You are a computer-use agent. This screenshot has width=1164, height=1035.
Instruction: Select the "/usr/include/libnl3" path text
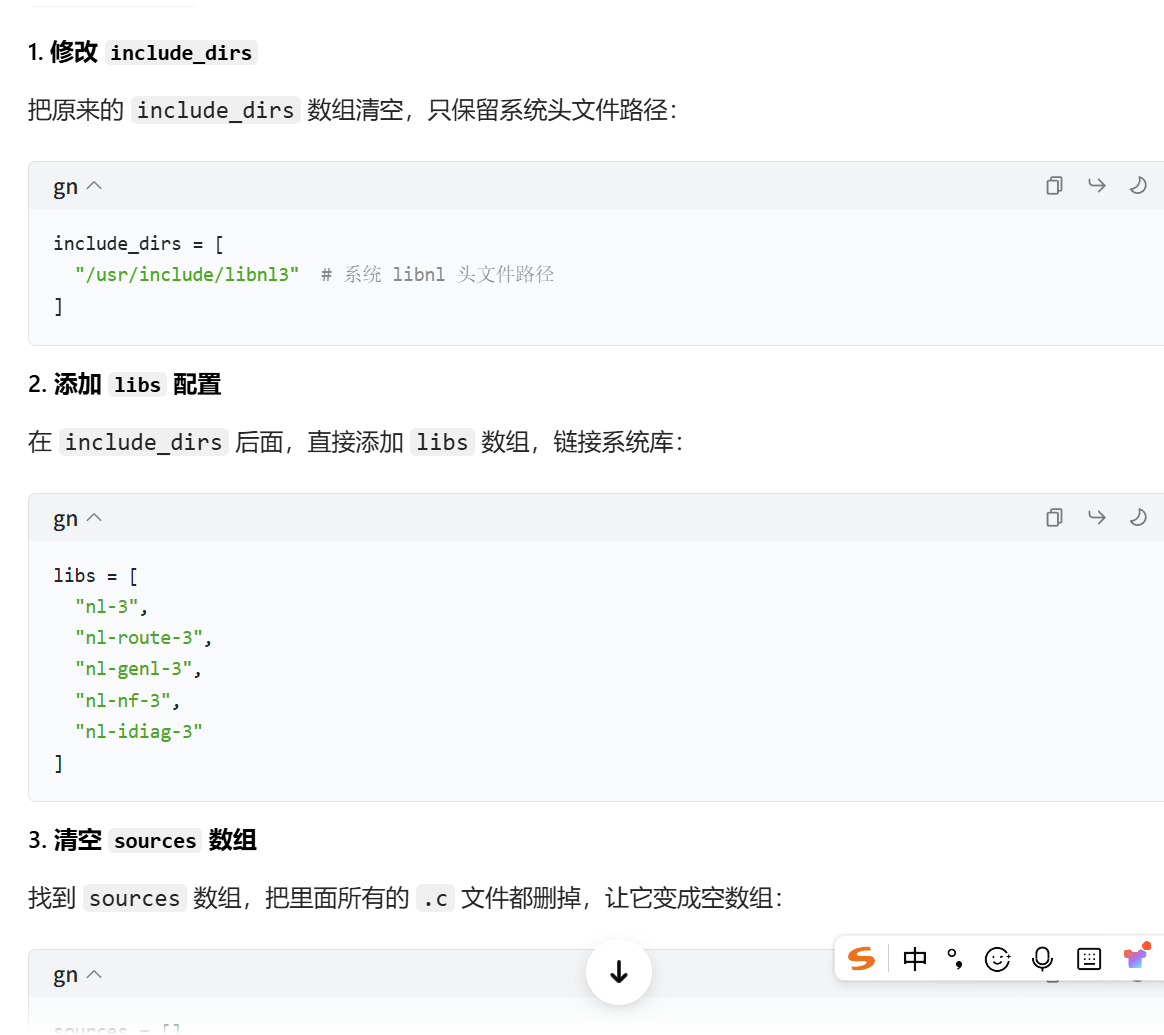click(187, 274)
